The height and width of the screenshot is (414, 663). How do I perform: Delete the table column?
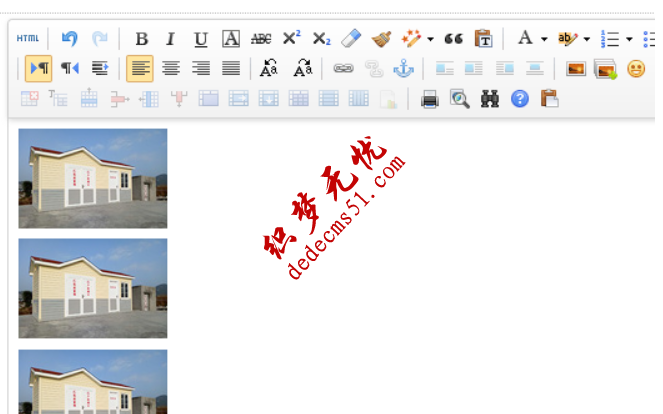pyautogui.click(x=179, y=99)
